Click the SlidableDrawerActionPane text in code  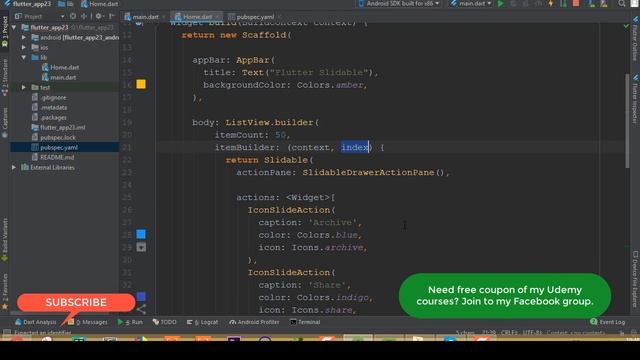point(368,172)
